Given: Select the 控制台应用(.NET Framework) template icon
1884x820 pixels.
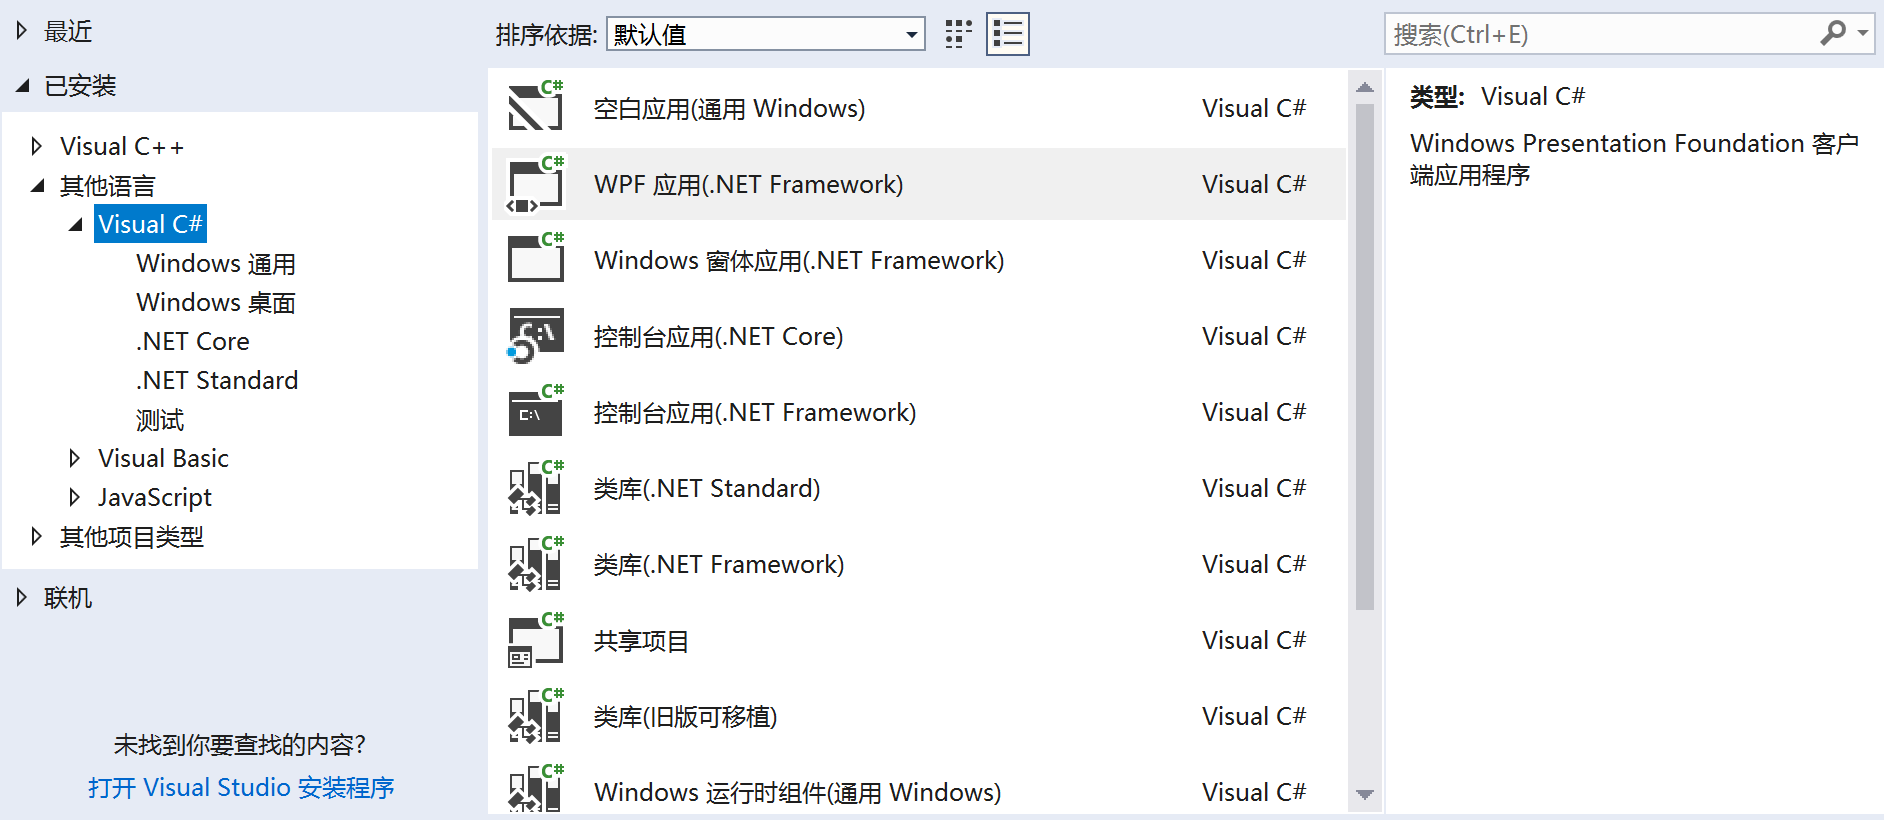Looking at the screenshot, I should pos(535,412).
